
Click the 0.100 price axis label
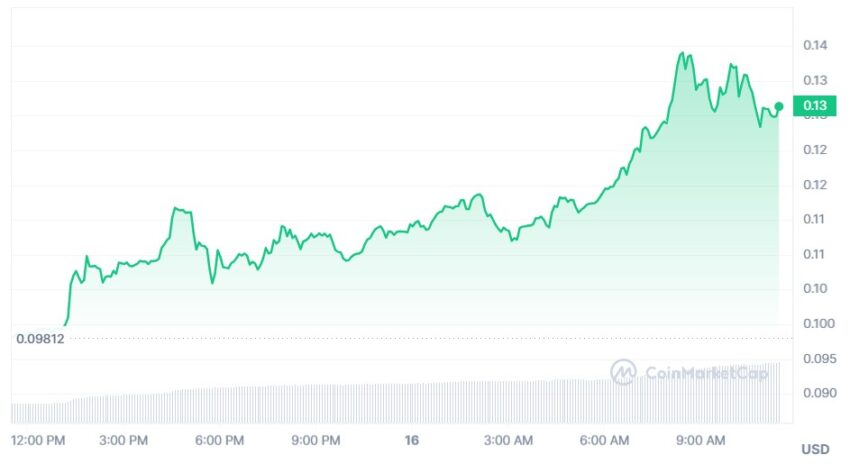coord(819,324)
